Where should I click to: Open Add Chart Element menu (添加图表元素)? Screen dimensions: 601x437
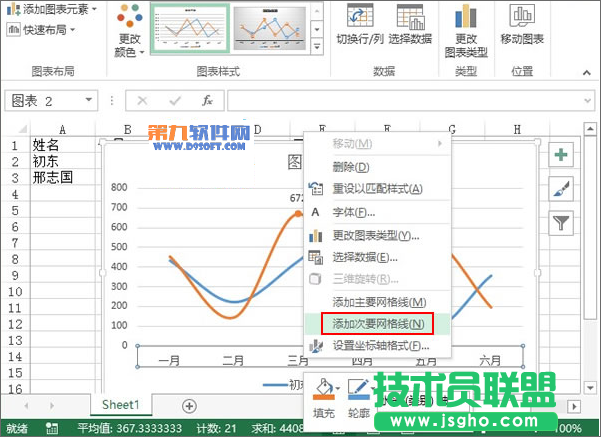(52, 9)
